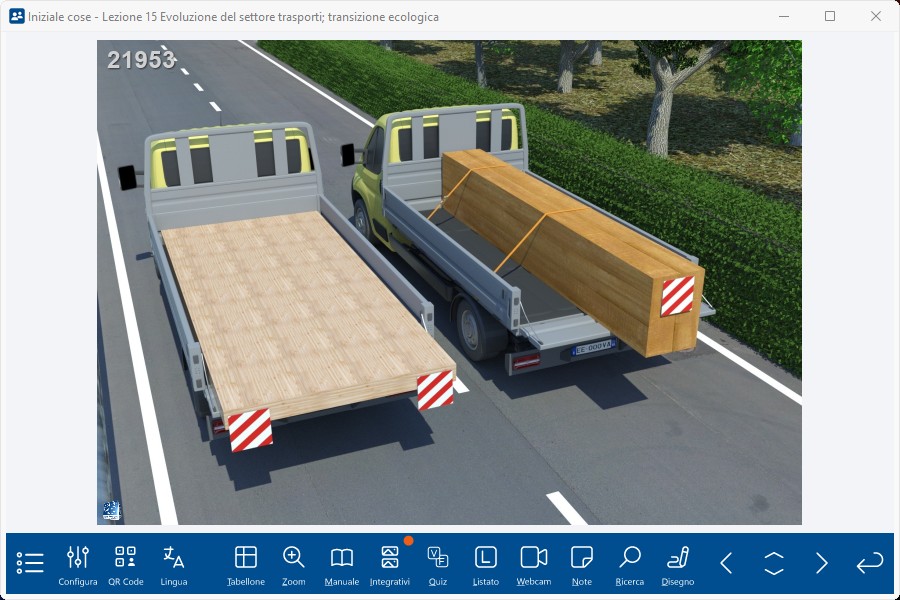
Task: Expand the up/down chevron control
Action: 774,563
